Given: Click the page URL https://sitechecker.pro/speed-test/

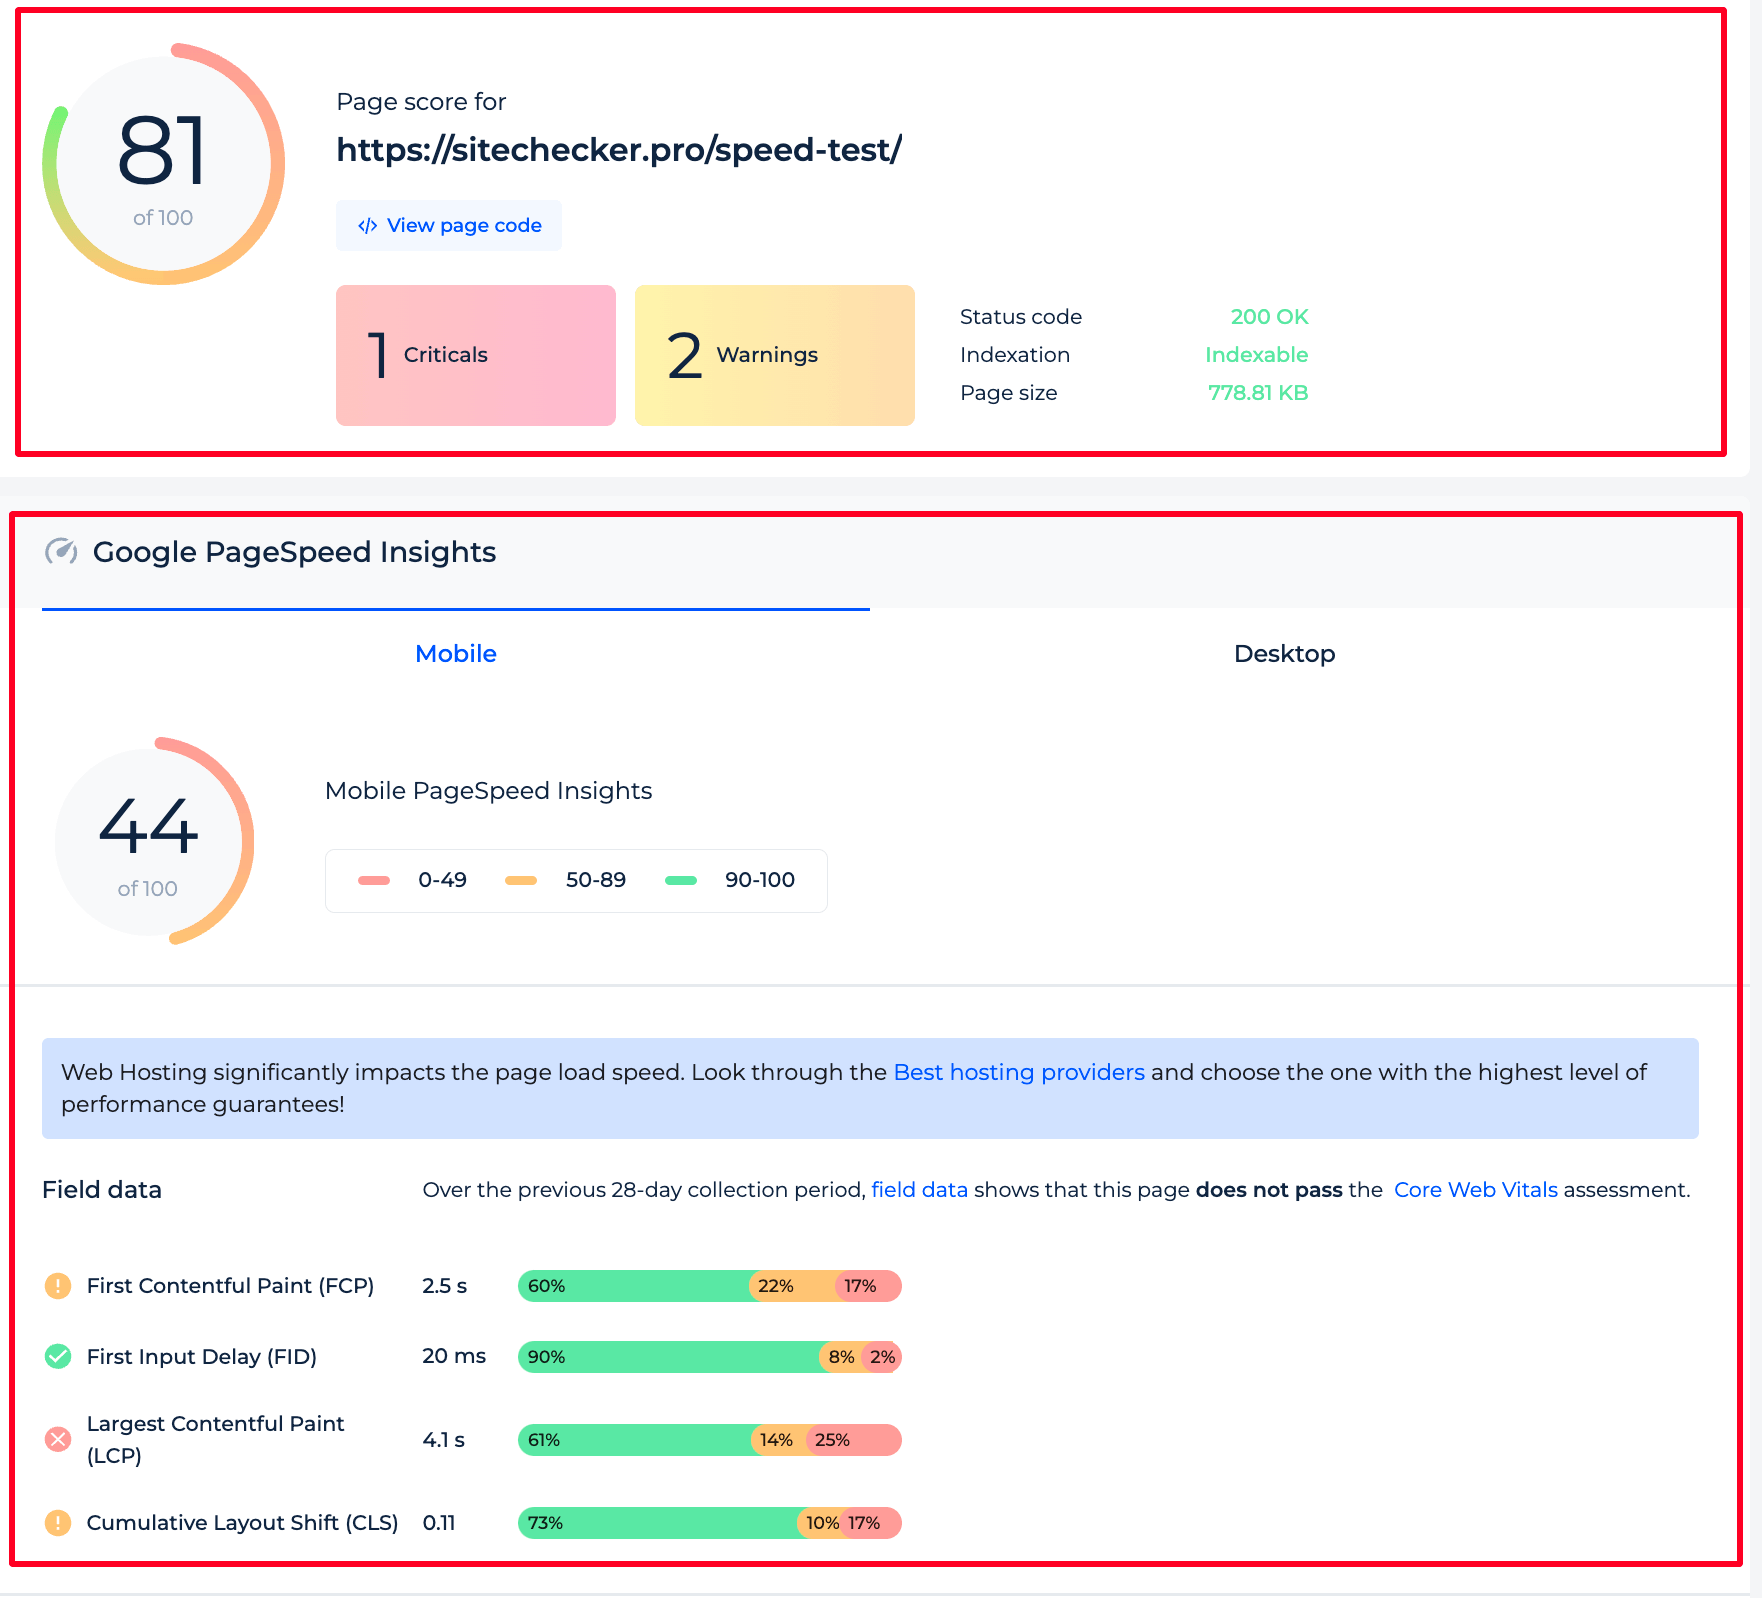Looking at the screenshot, I should (619, 150).
